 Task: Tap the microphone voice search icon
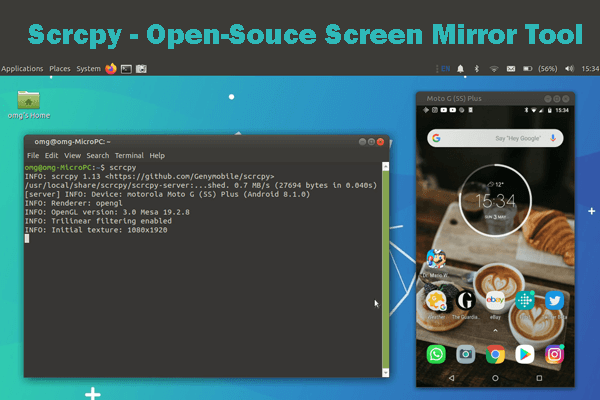[x=553, y=138]
